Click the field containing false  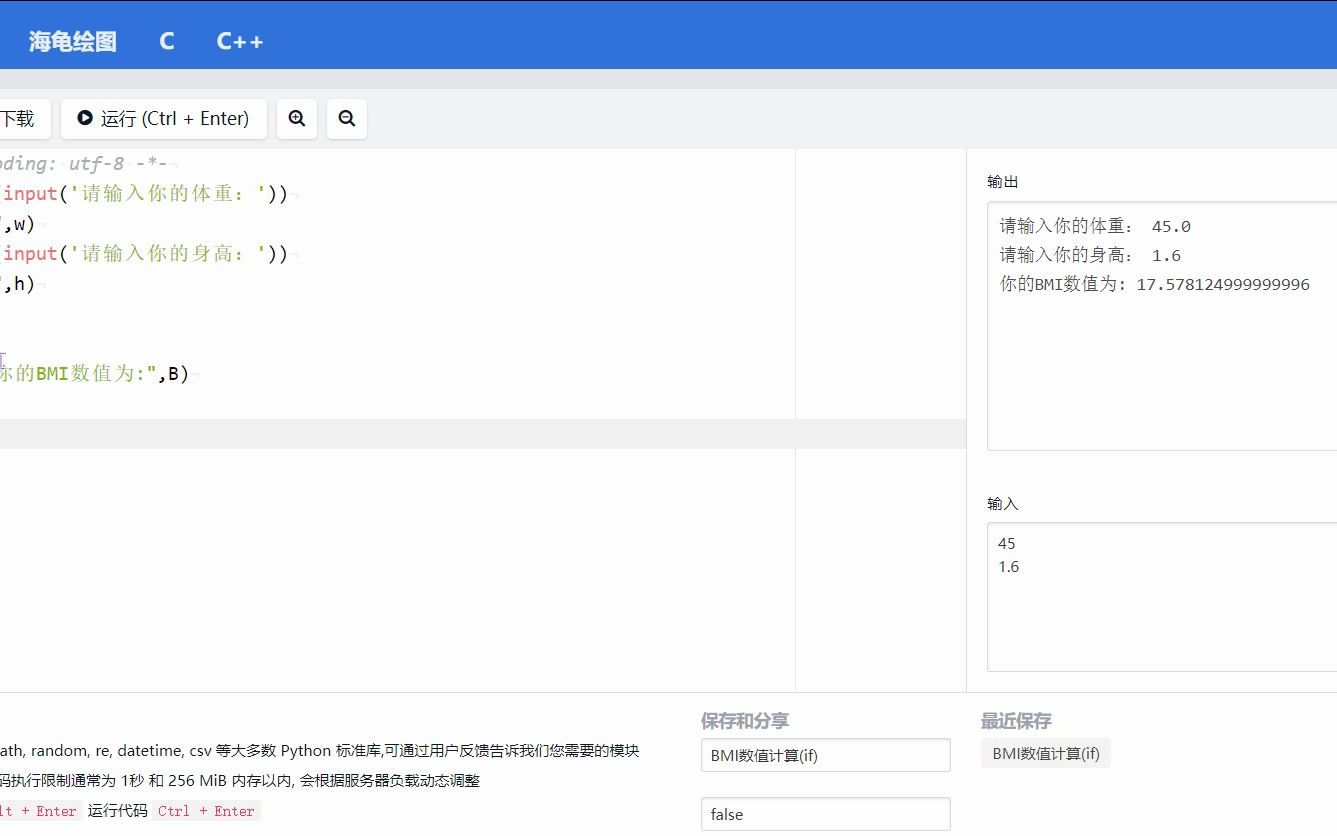click(826, 814)
